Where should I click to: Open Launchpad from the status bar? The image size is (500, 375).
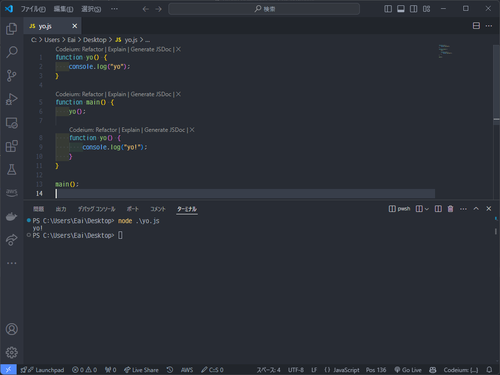pos(42,370)
